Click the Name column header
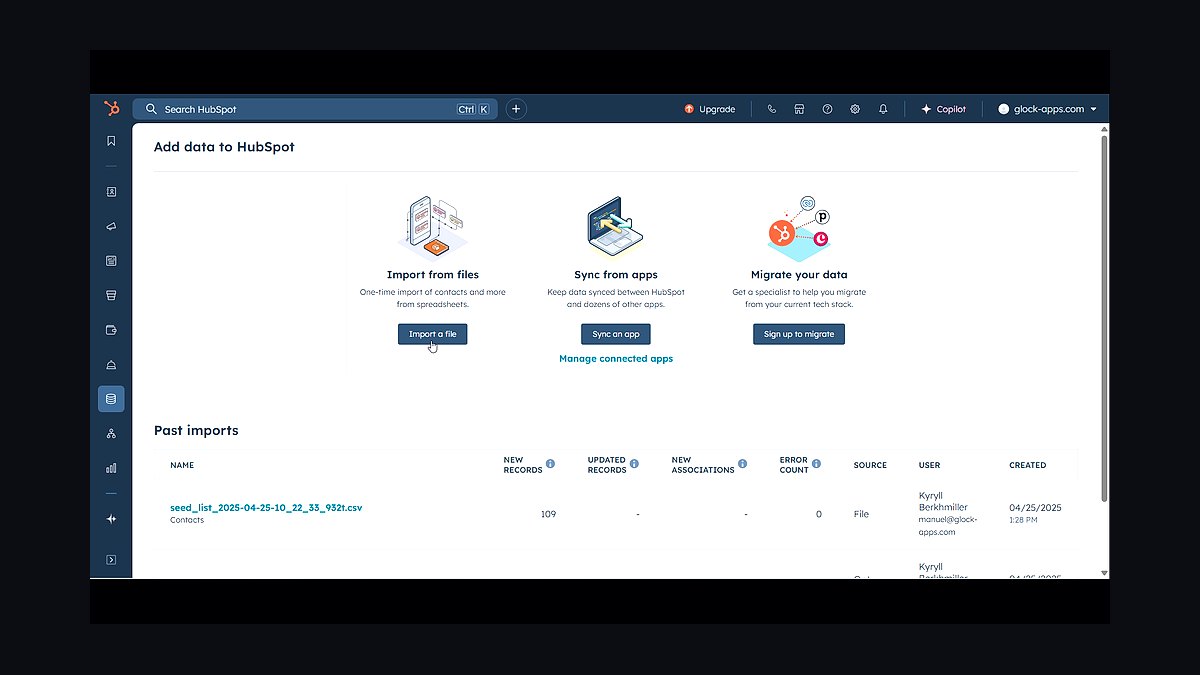The image size is (1200, 675). coord(182,465)
